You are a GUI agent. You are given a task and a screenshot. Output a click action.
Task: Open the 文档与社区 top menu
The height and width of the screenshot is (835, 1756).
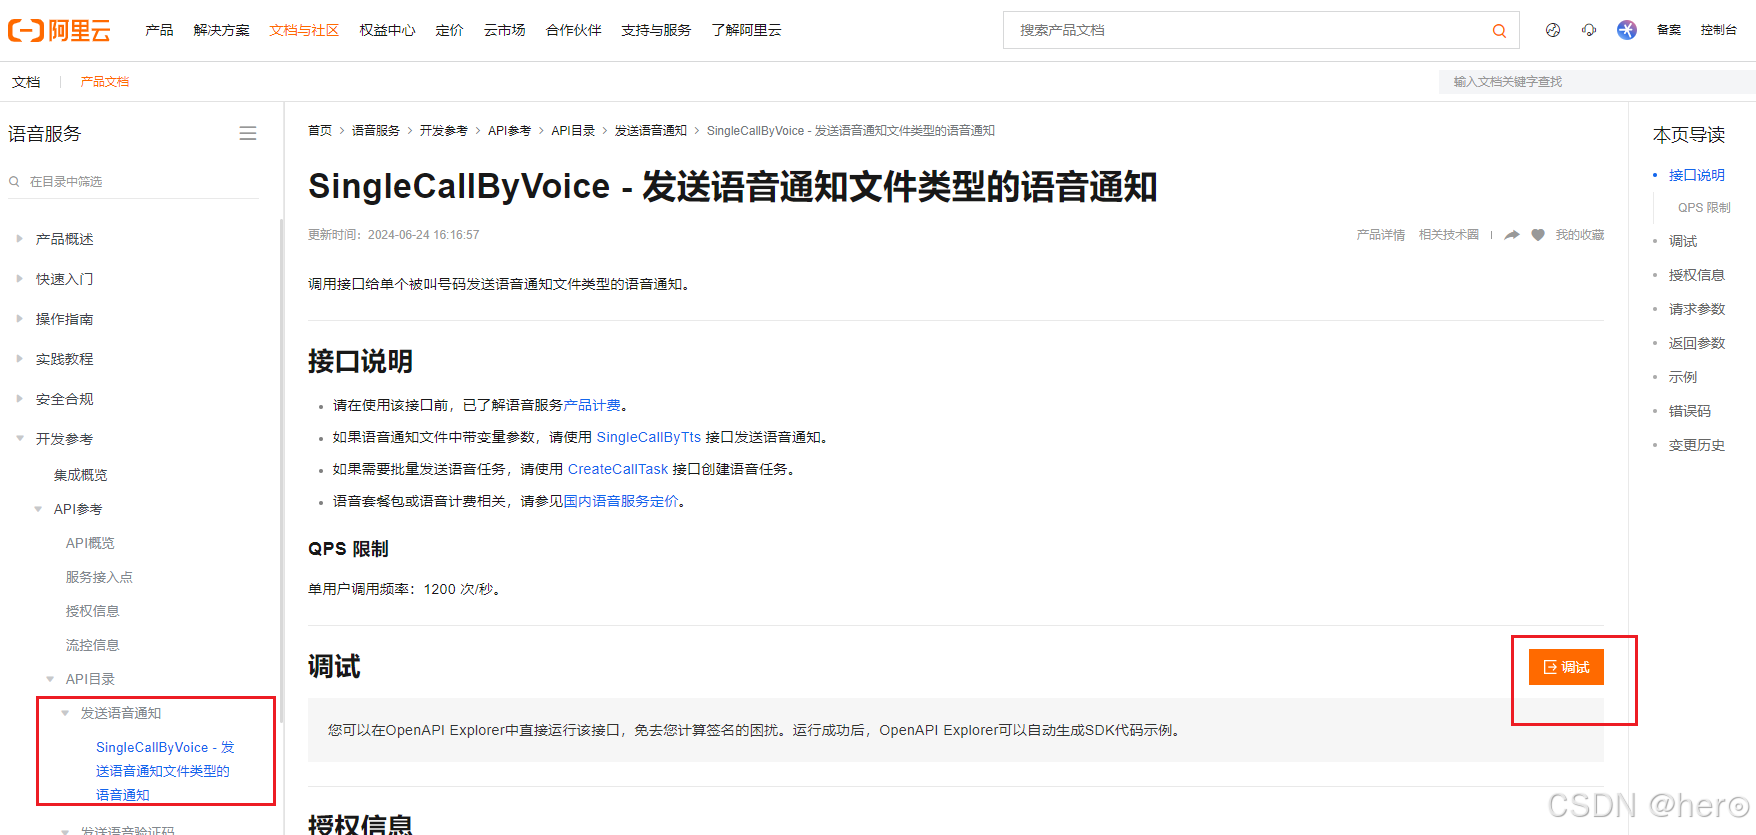click(304, 30)
